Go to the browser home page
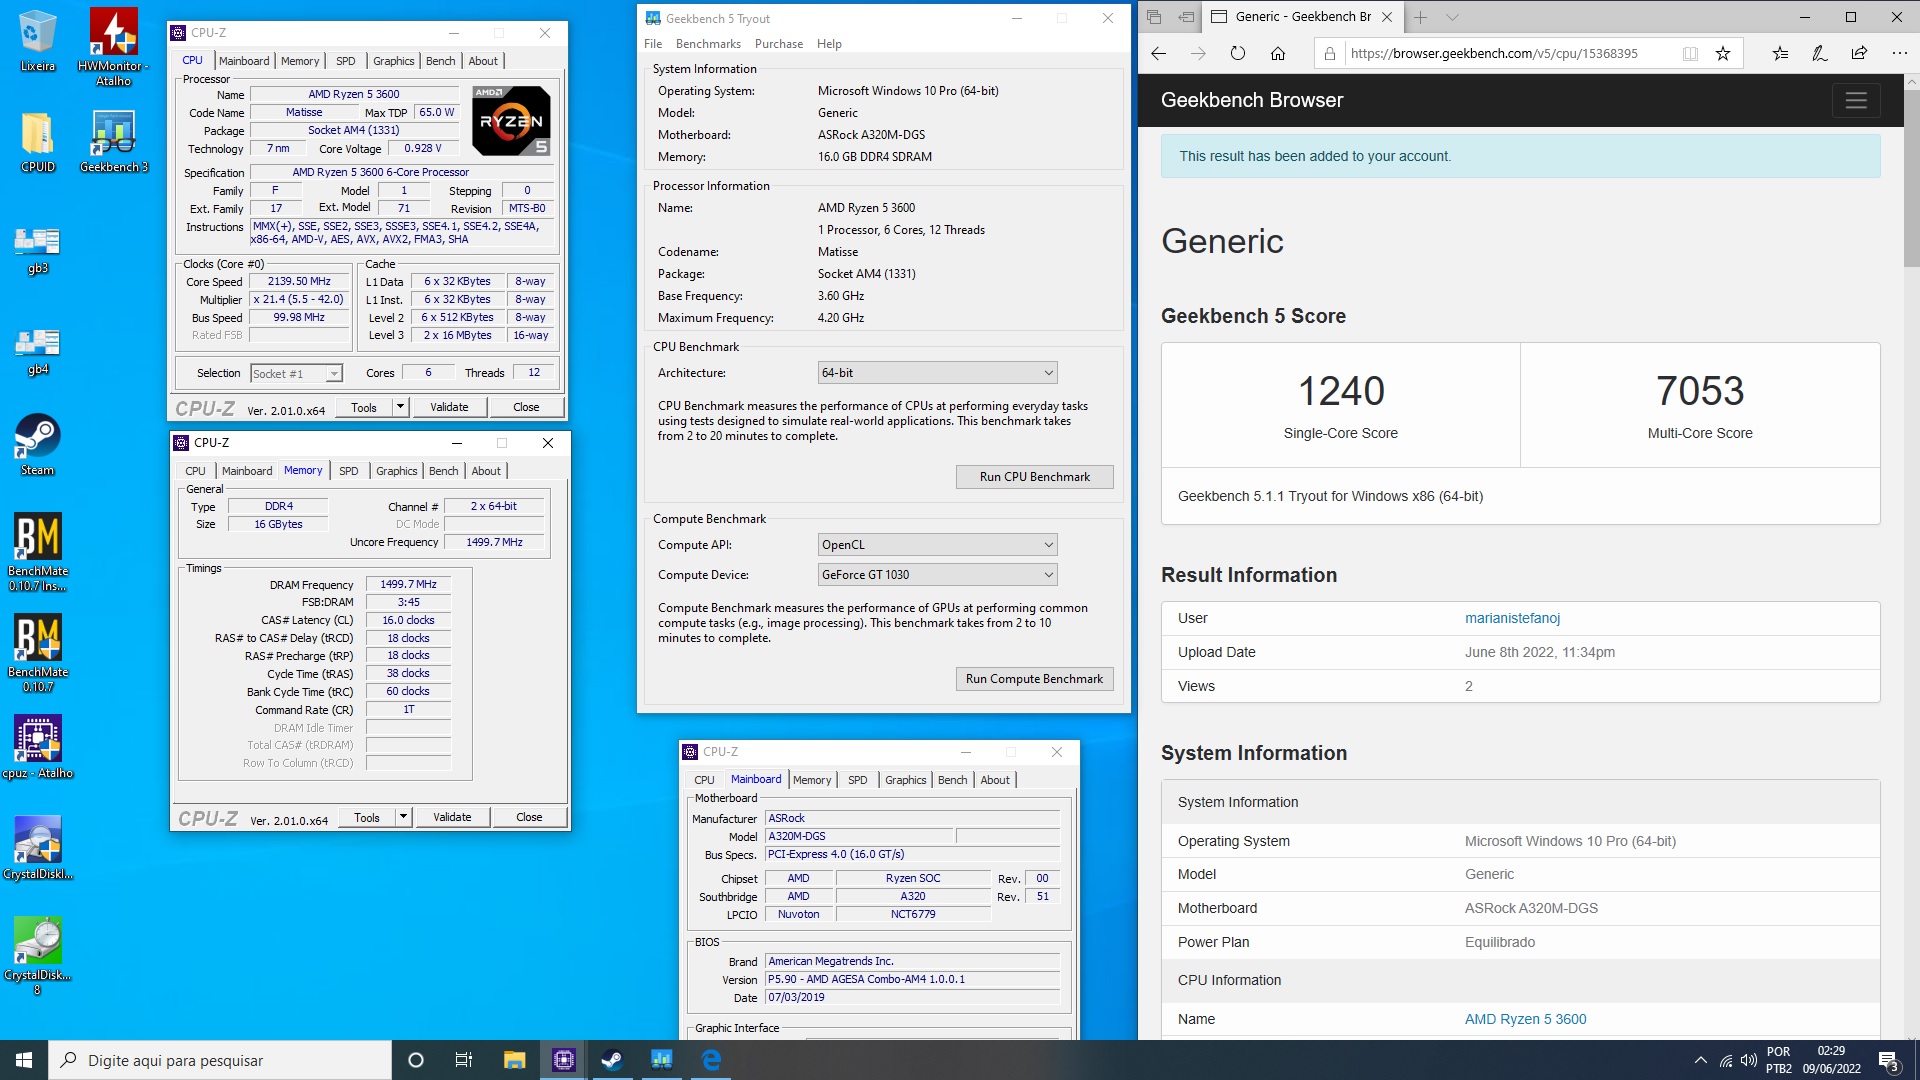1920x1080 pixels. (1278, 54)
